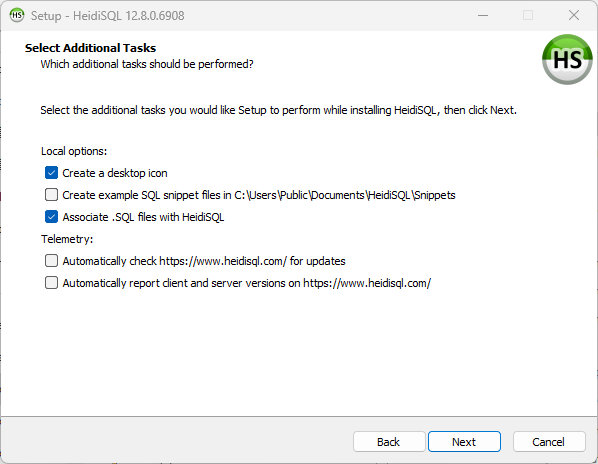The height and width of the screenshot is (464, 598).
Task: Click the disabled maximize button
Action: (x=528, y=15)
